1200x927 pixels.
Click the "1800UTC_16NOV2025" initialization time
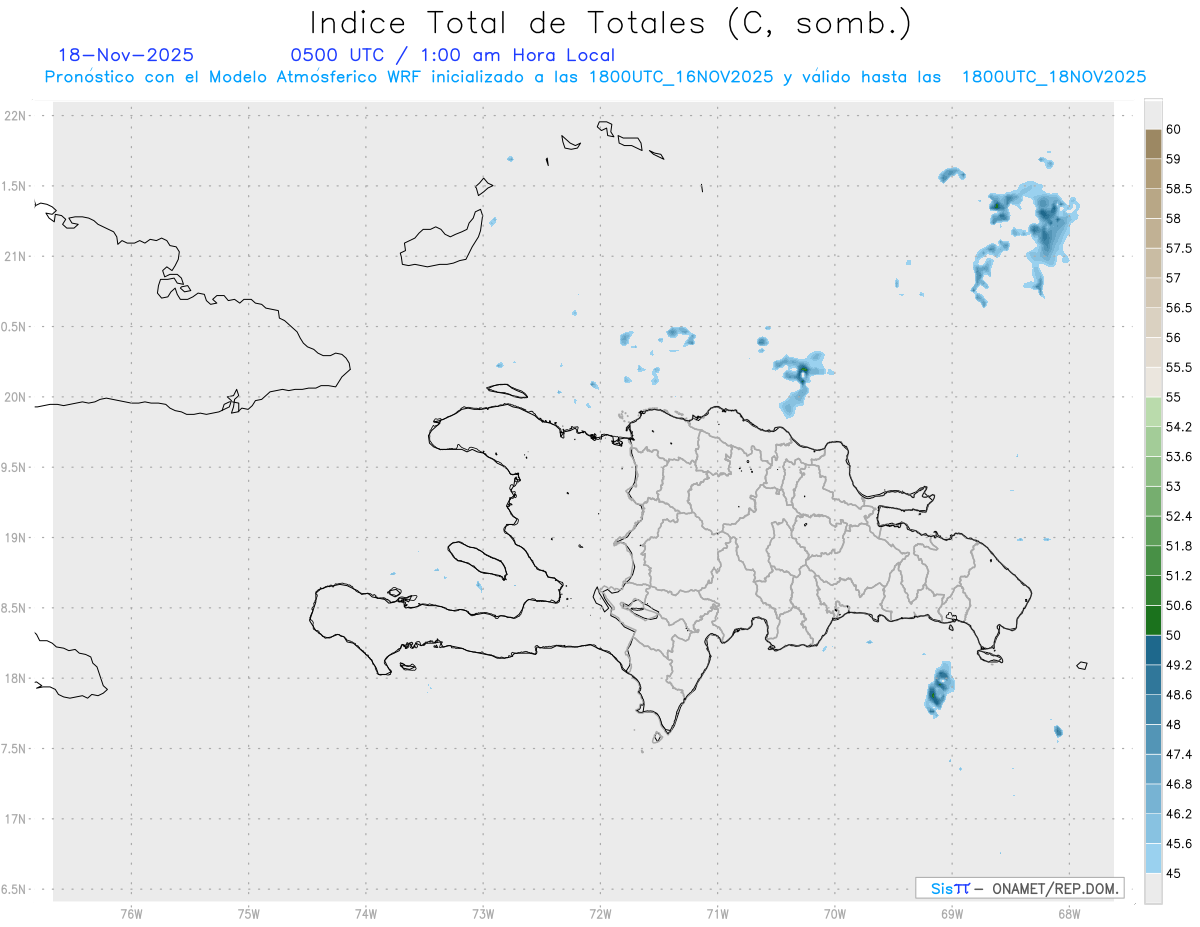[681, 77]
